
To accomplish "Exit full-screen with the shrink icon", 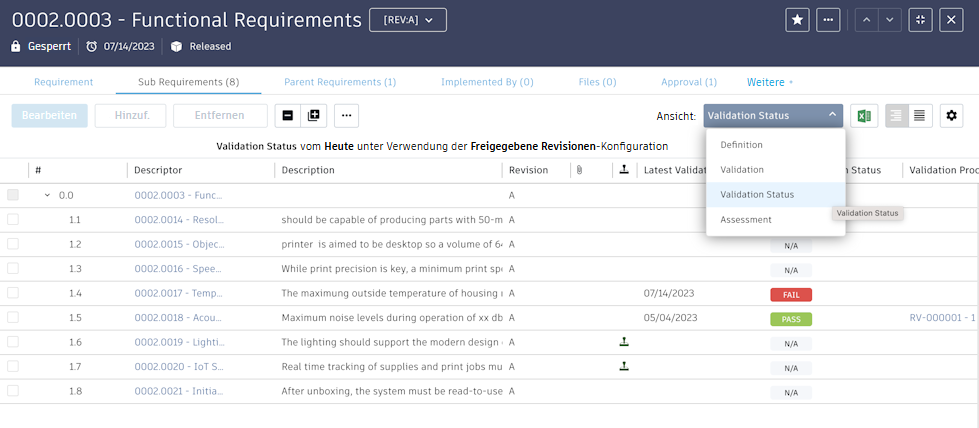I will 920,20.
